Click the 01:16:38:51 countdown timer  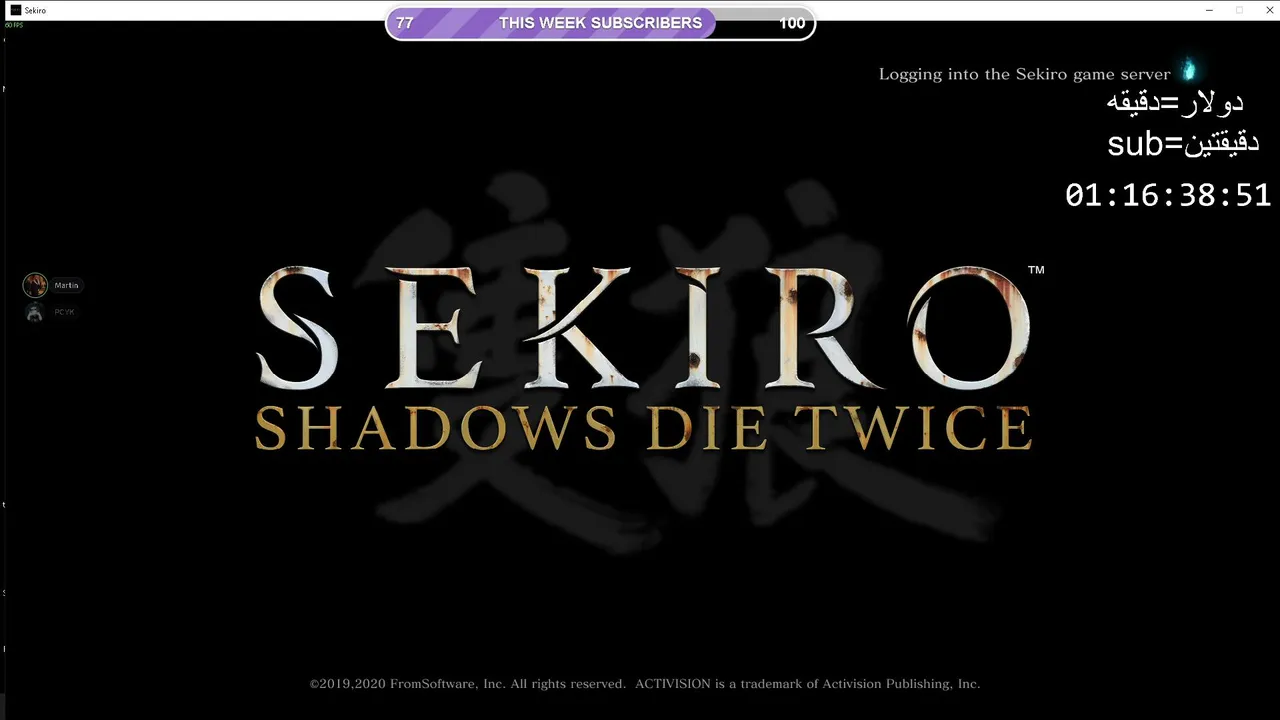tap(1168, 195)
